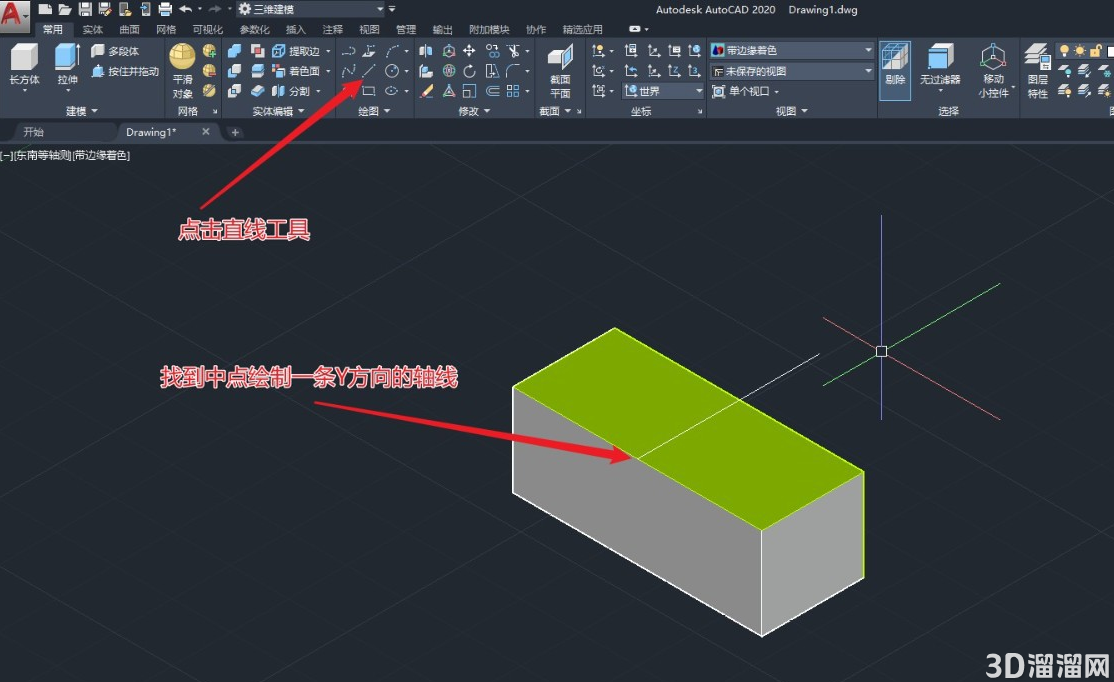
Task: Click the 提取边 extract edges tool
Action: pyautogui.click(x=297, y=51)
